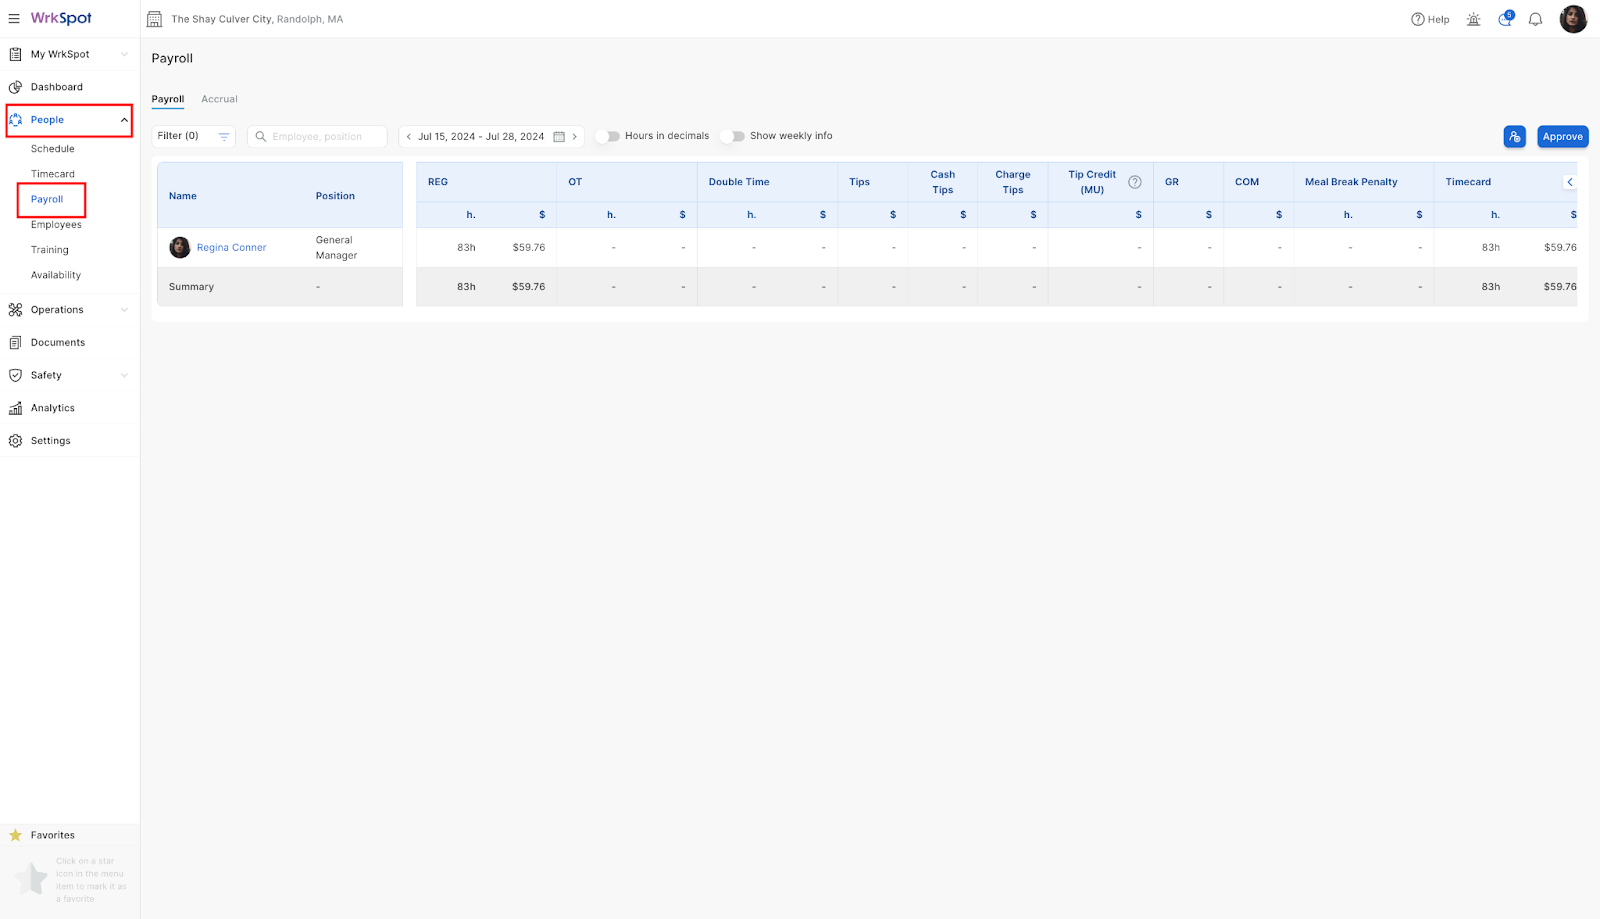Open chat messages showing 5 unread
Screen dimensions: 1600x919
[1504, 19]
